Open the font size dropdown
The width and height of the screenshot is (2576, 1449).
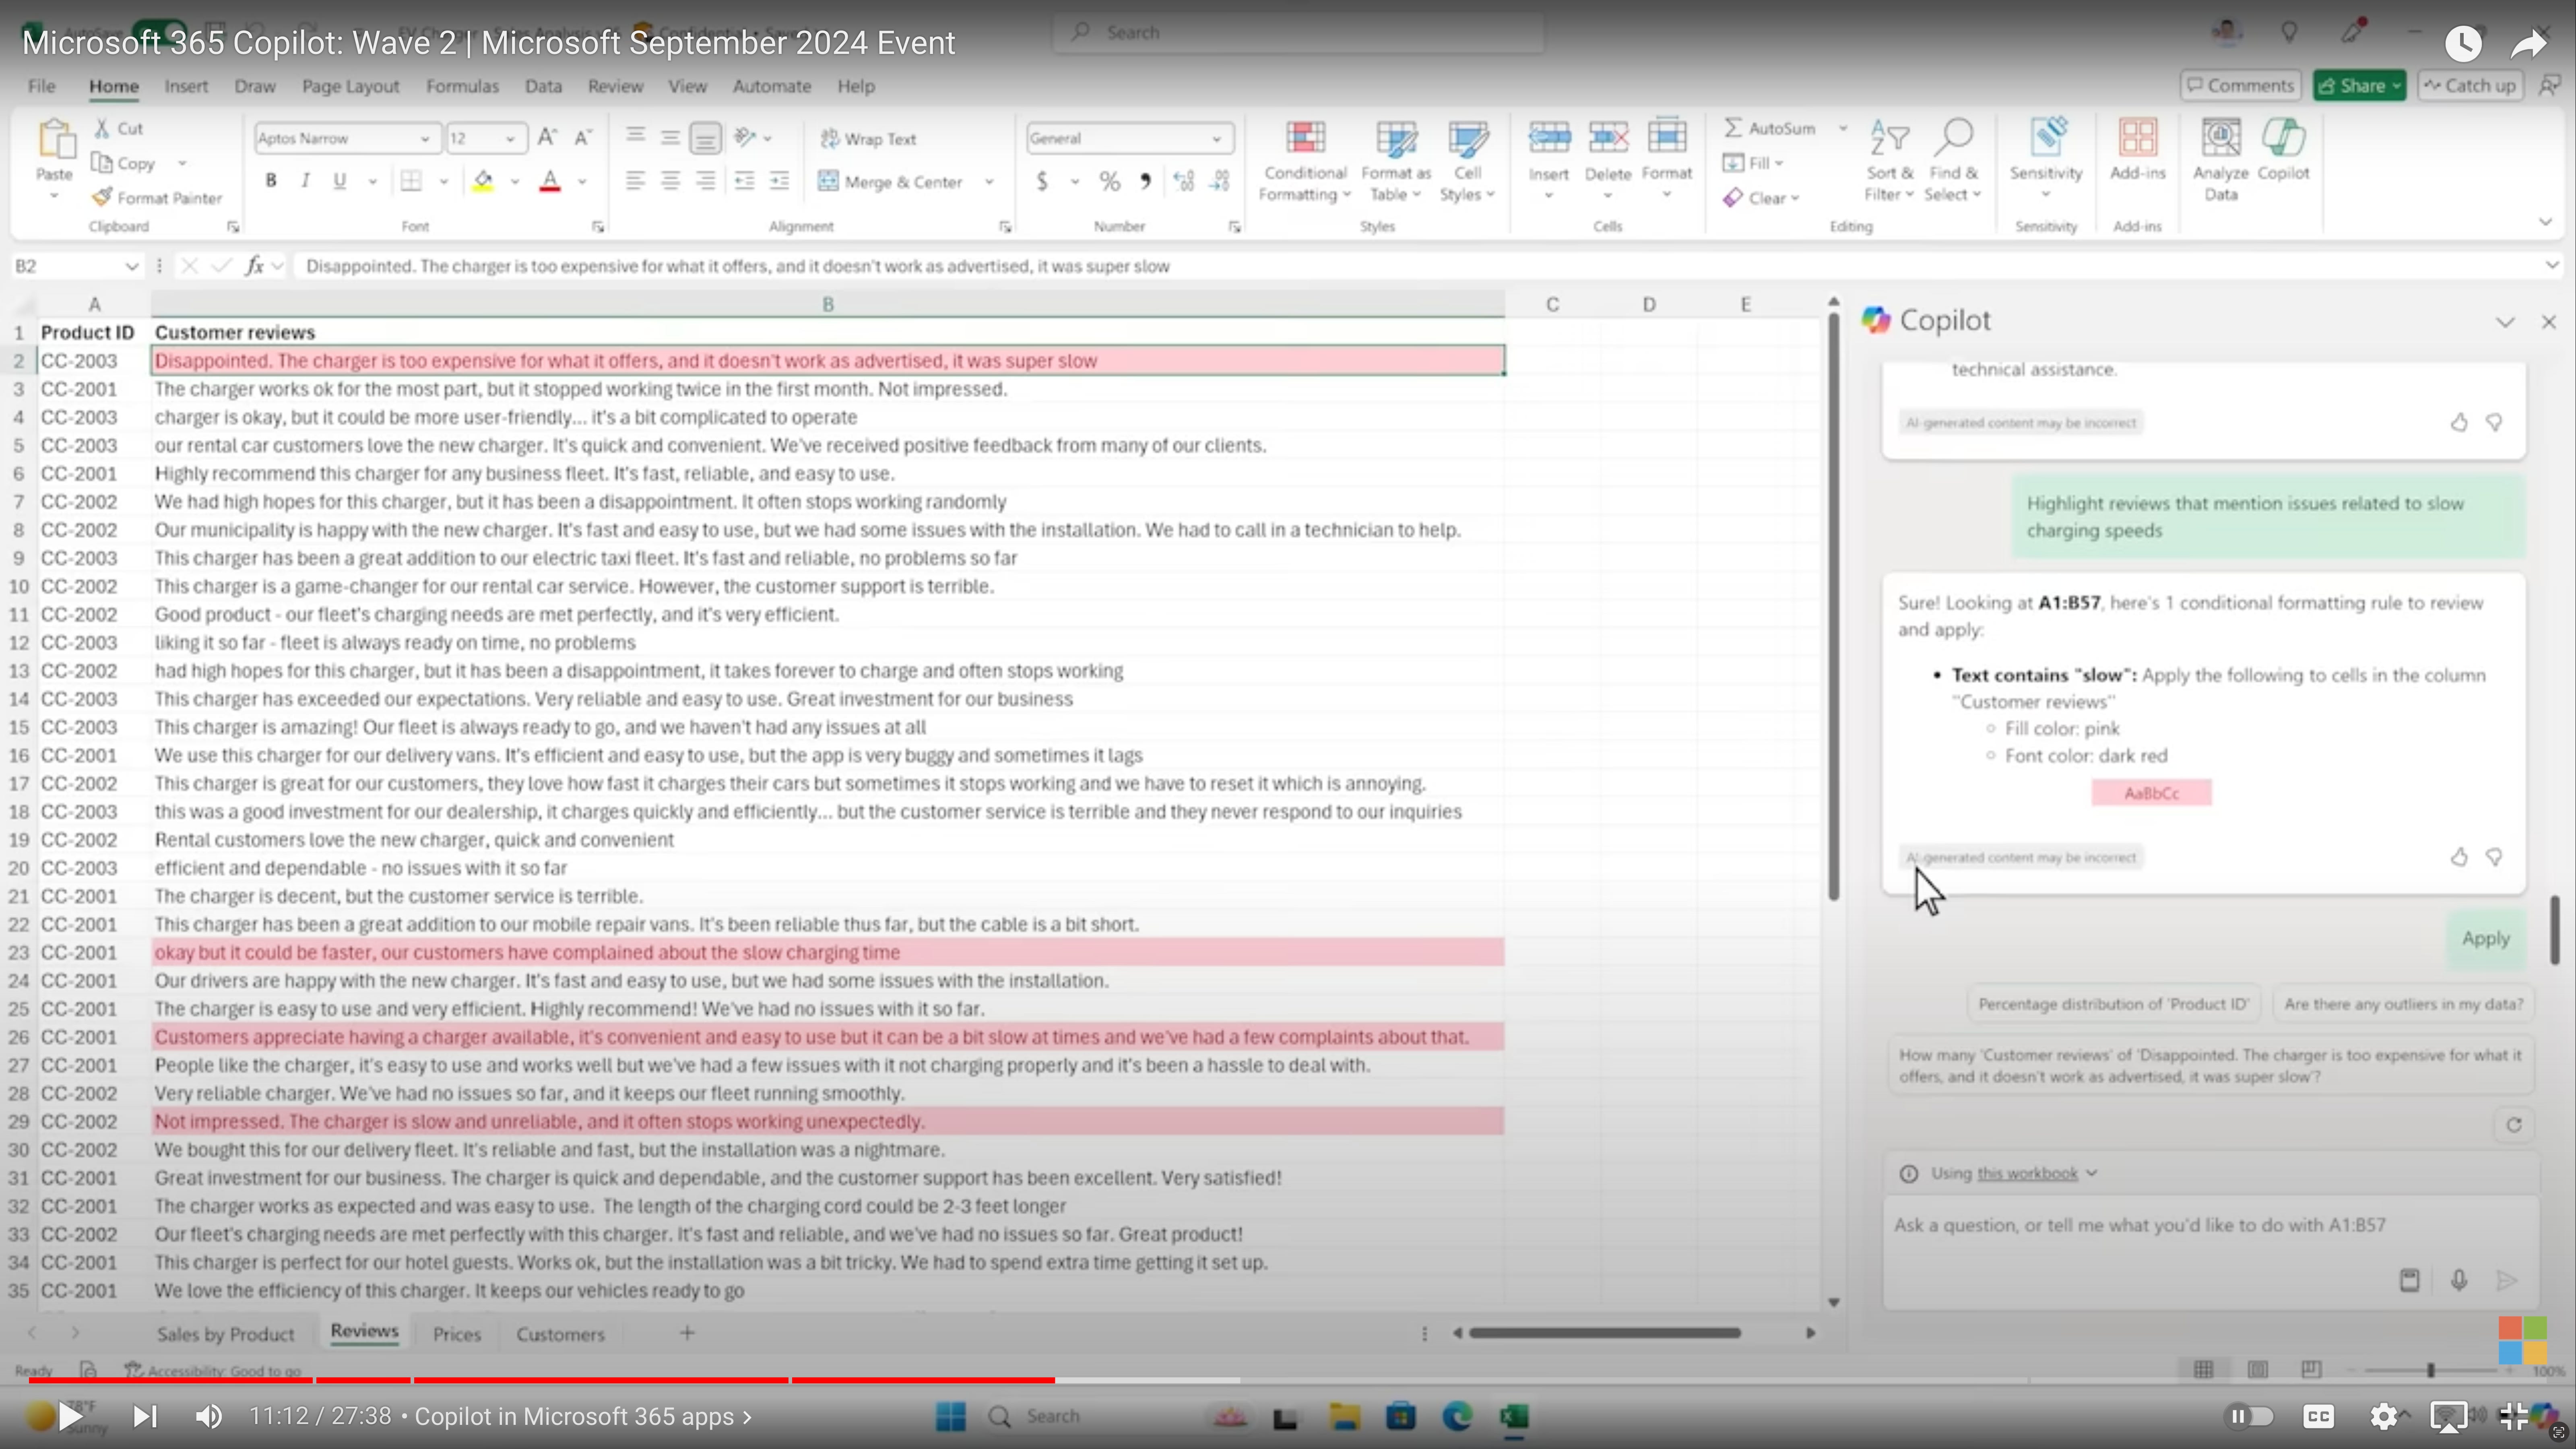coord(510,139)
